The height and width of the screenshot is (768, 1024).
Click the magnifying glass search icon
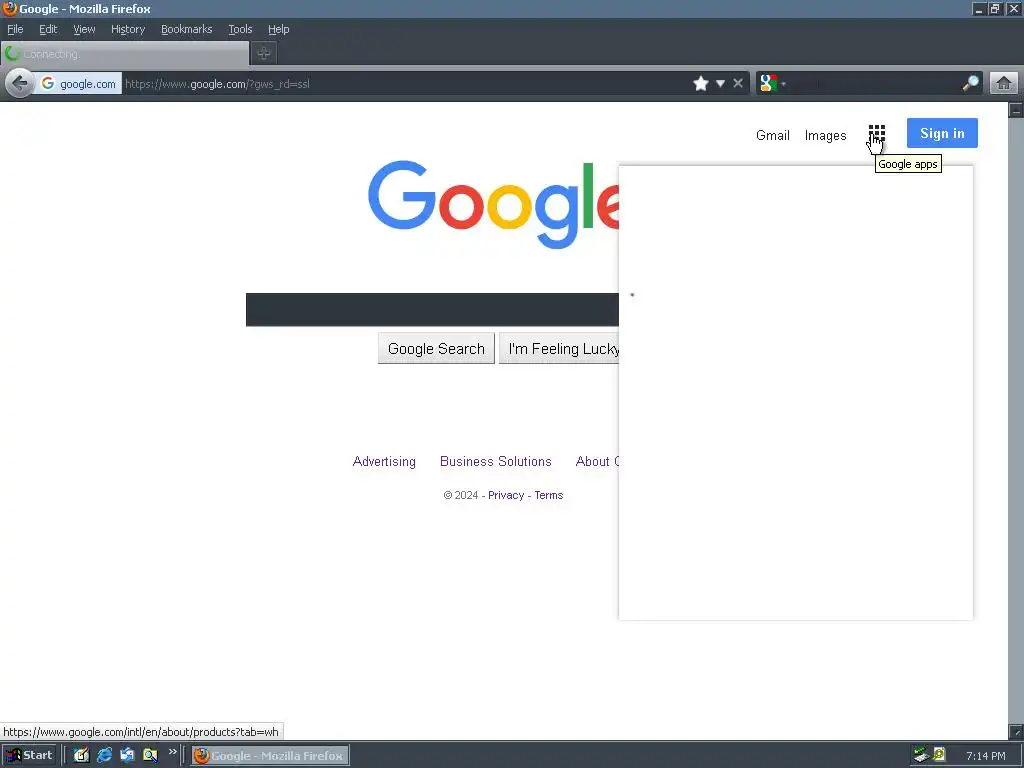pyautogui.click(x=970, y=84)
